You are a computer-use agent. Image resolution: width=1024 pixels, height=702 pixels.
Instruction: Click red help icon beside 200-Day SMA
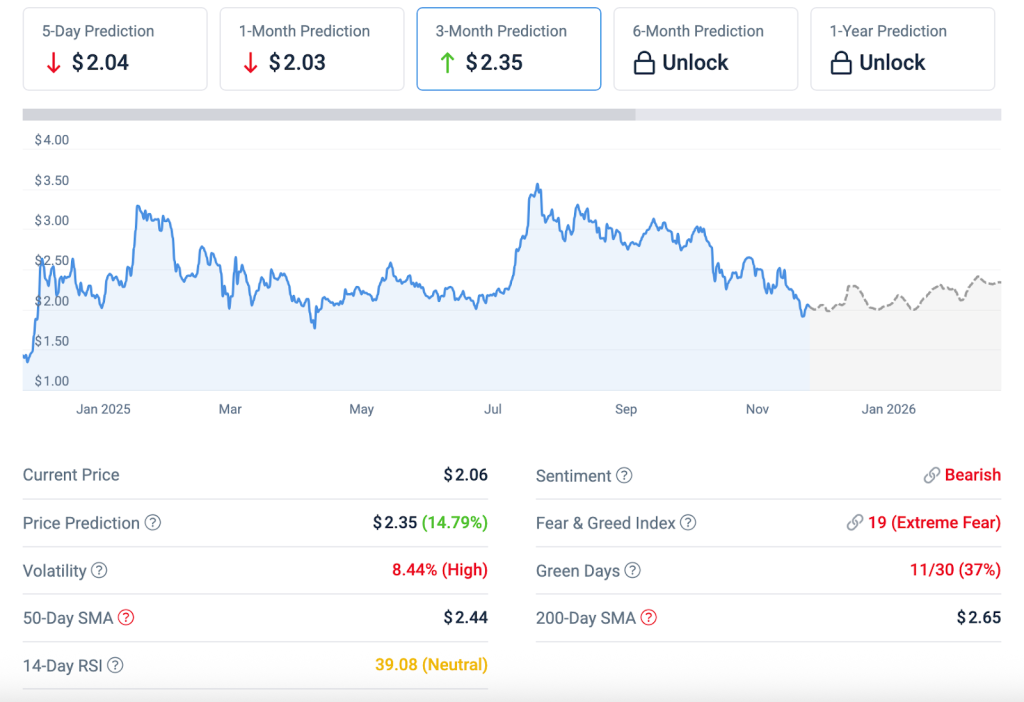tap(649, 618)
